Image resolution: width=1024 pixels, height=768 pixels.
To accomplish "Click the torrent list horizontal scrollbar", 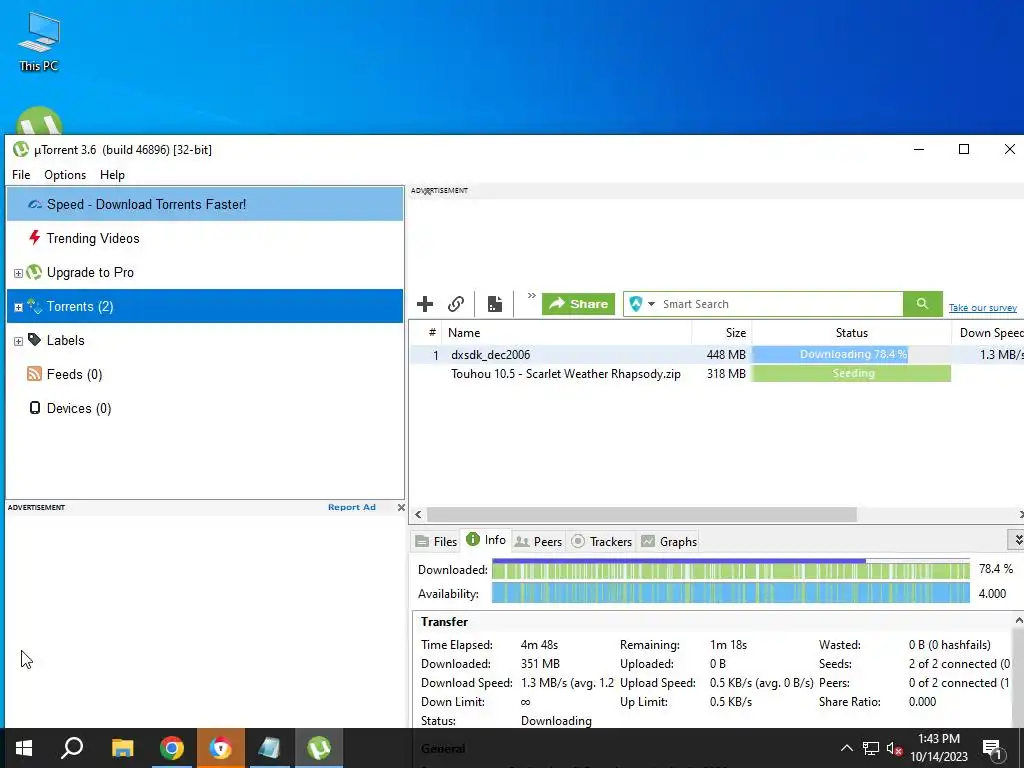I will [x=641, y=515].
